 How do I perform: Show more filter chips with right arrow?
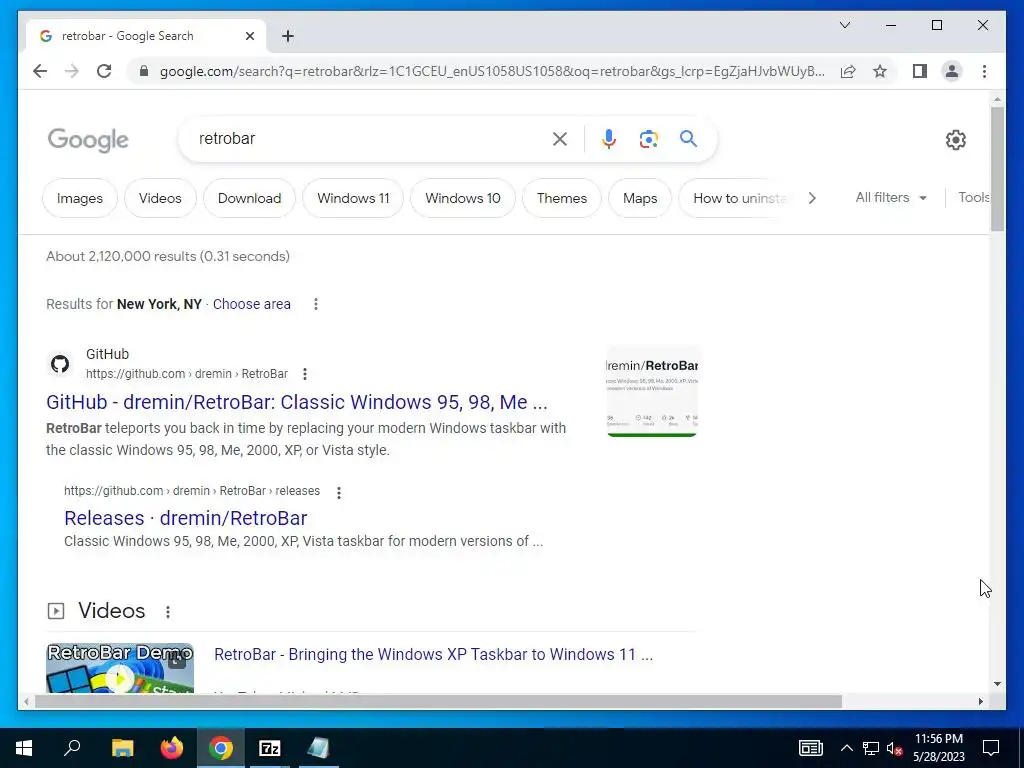(812, 198)
